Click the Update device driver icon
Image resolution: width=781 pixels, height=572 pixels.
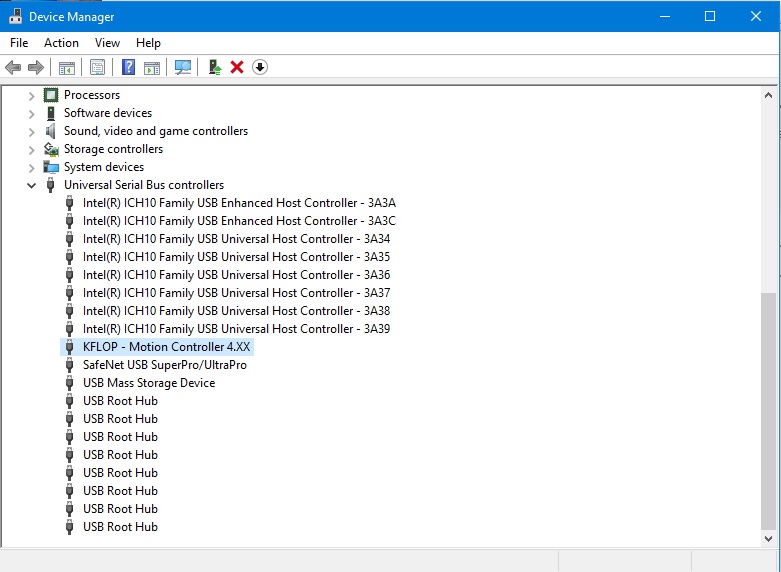[214, 67]
